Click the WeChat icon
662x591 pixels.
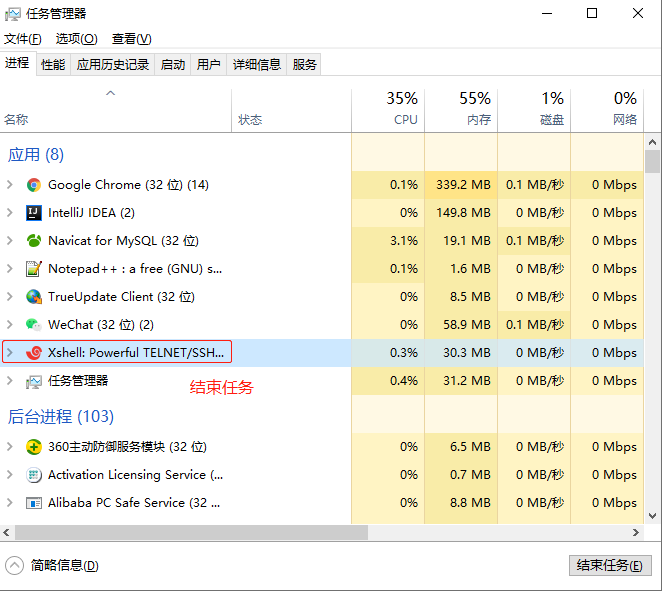click(x=34, y=325)
